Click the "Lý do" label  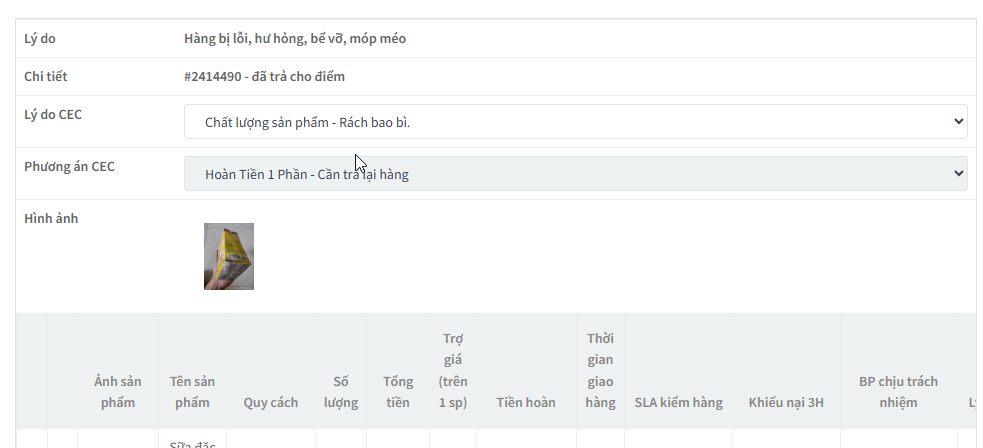coord(39,38)
